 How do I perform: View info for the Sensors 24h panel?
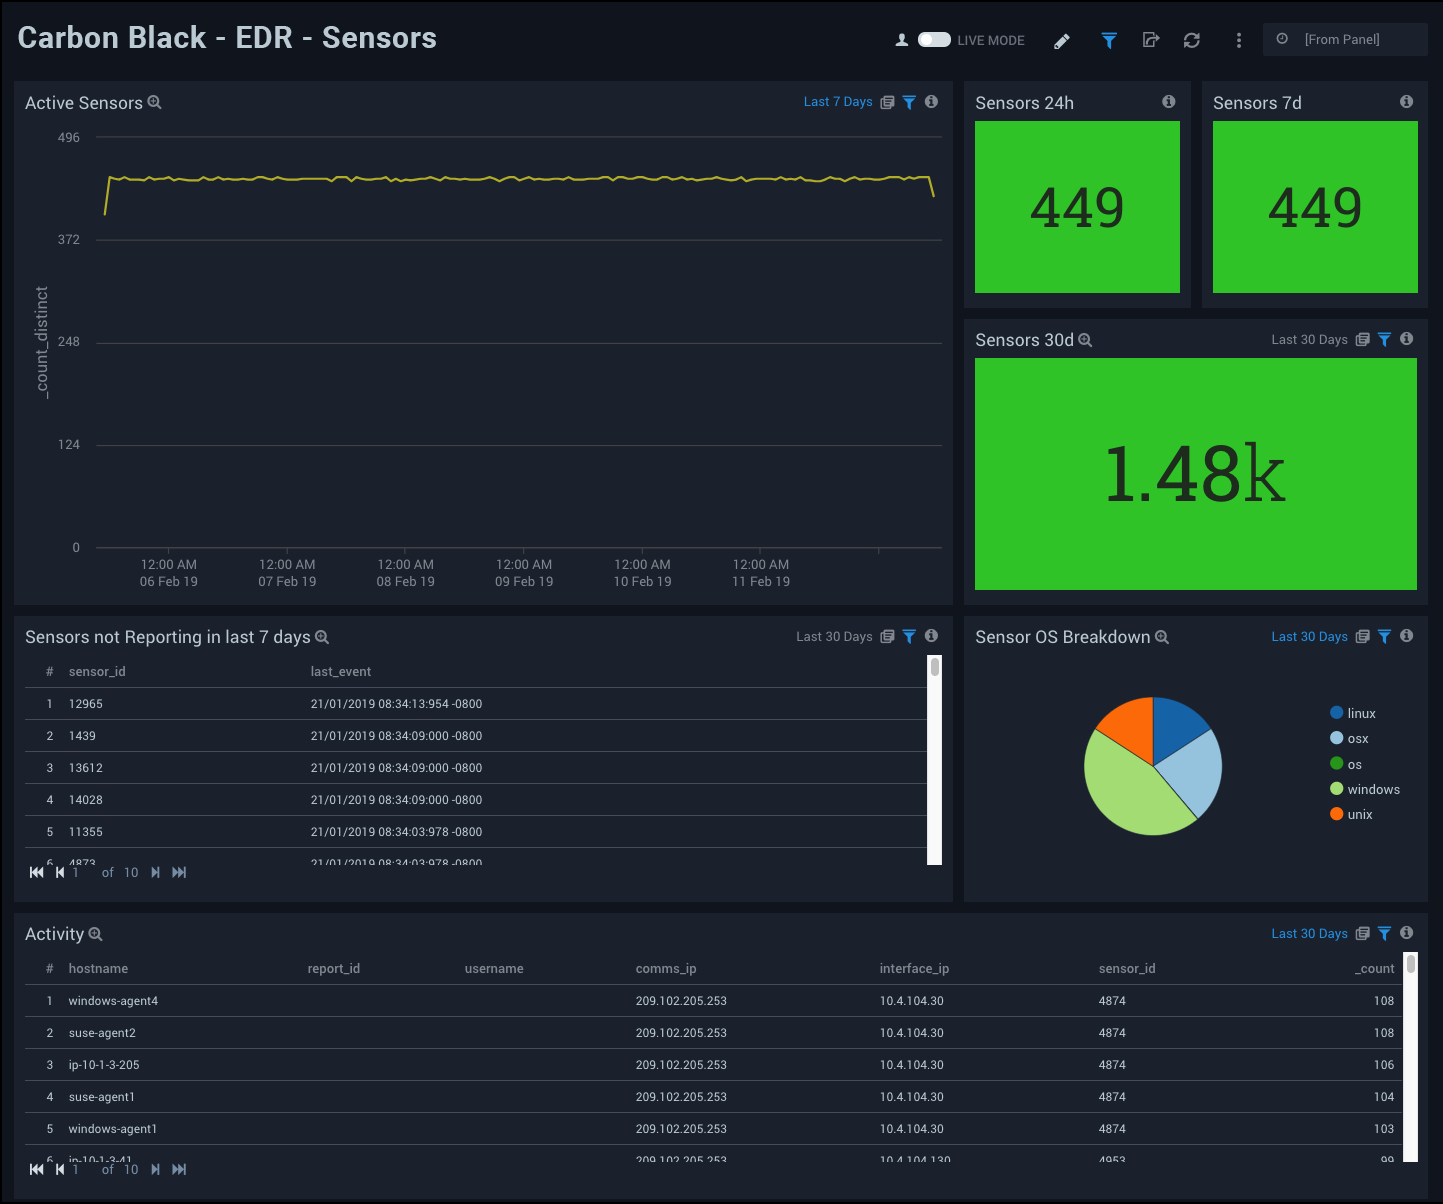click(x=1168, y=101)
